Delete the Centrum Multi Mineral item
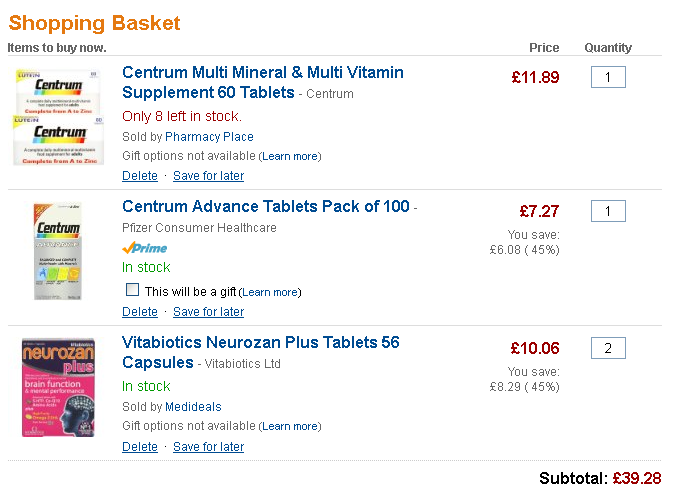This screenshot has width=683, height=497. pos(140,176)
